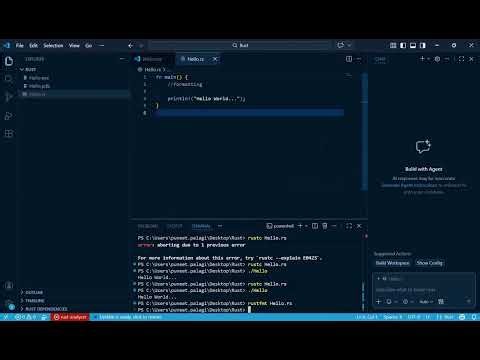Viewport: 480px width, 360px height.
Task: Split the terminal panel
Action: coord(315,226)
